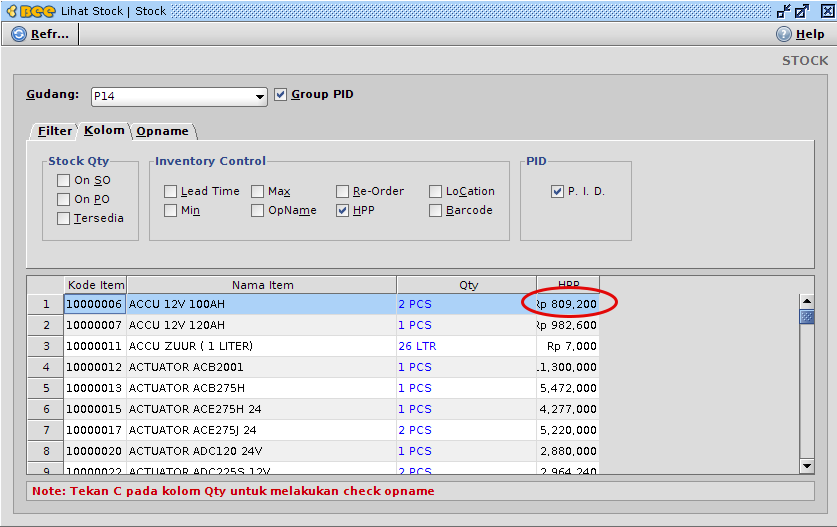Click item code 10000020

point(95,451)
